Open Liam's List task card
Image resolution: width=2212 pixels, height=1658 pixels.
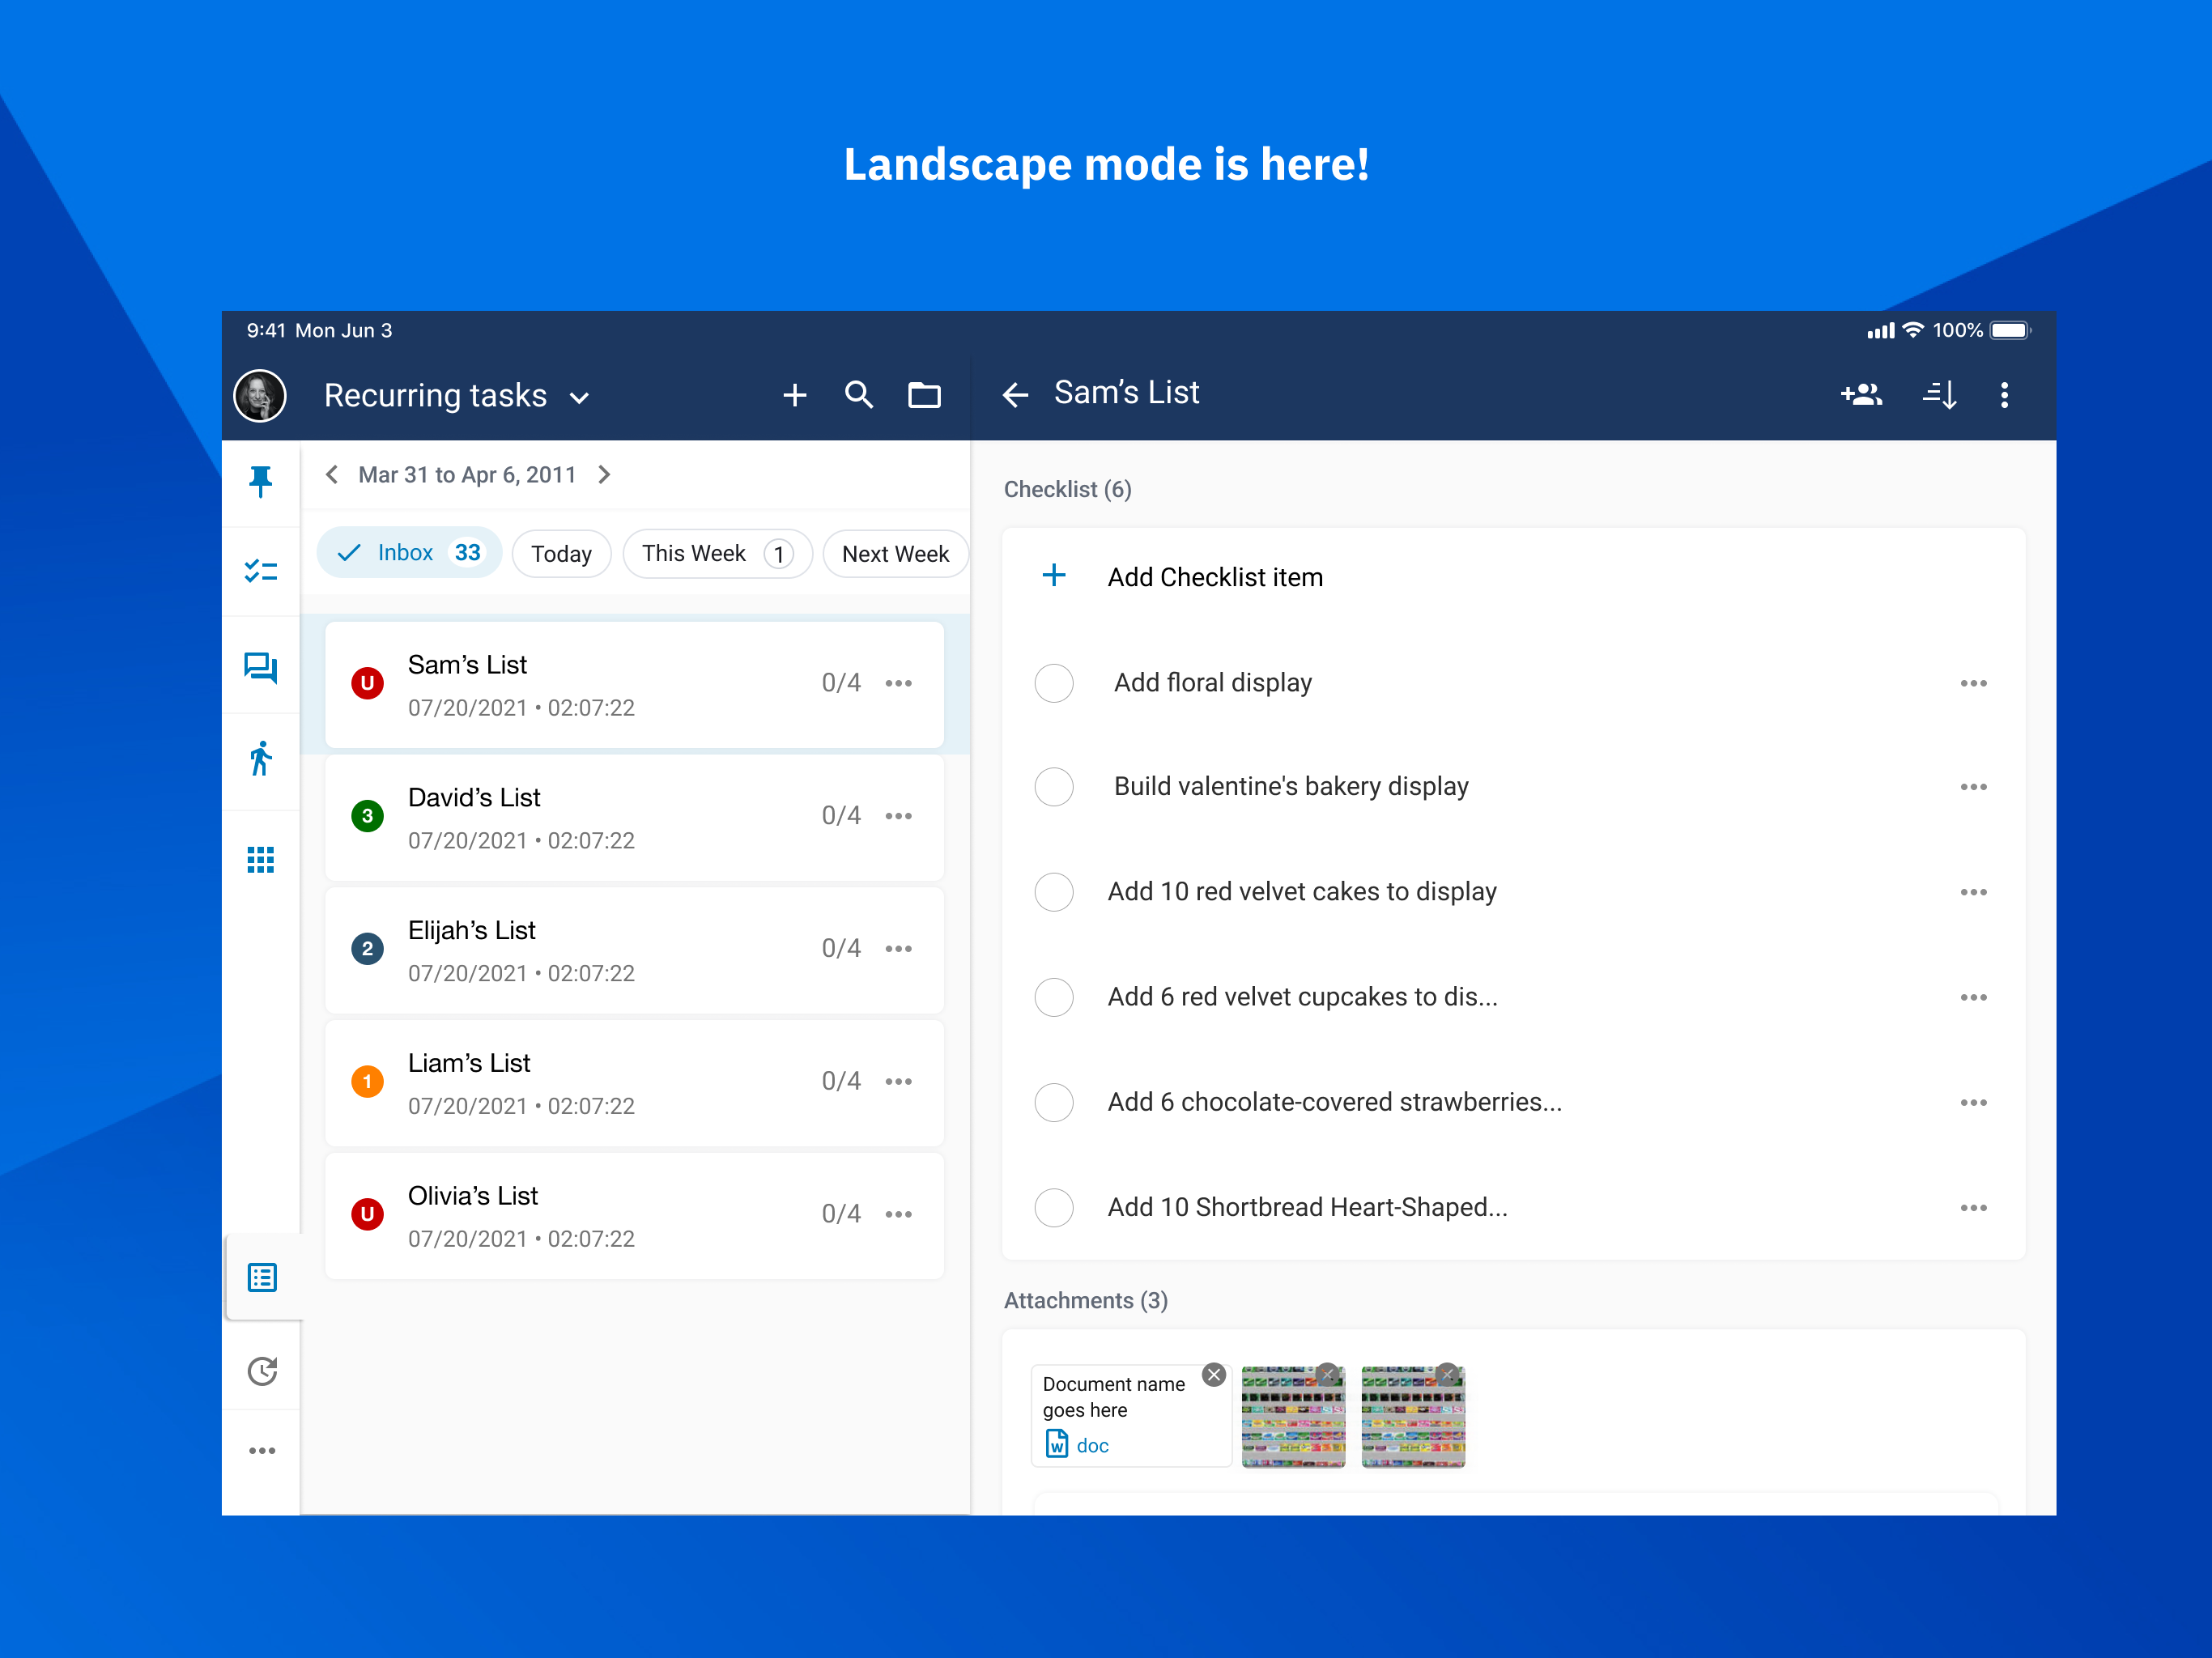click(634, 1082)
